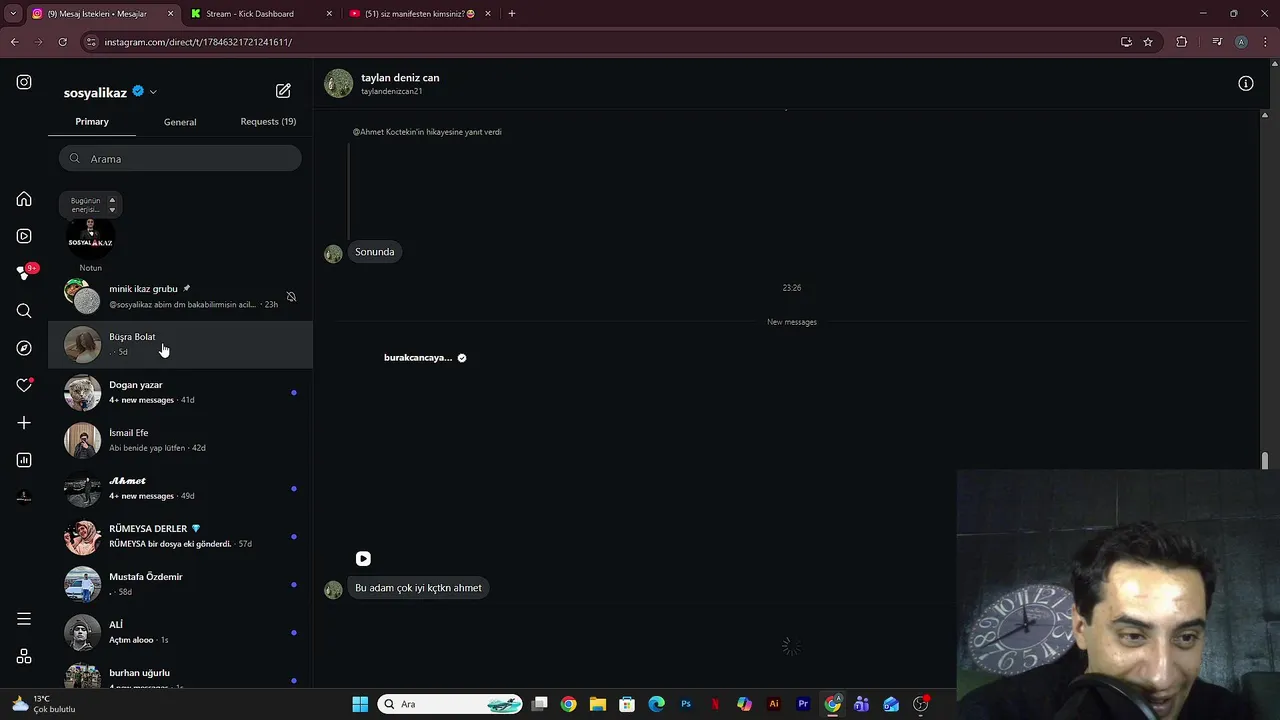Open Explore compass icon
This screenshot has width=1280, height=720.
24,348
